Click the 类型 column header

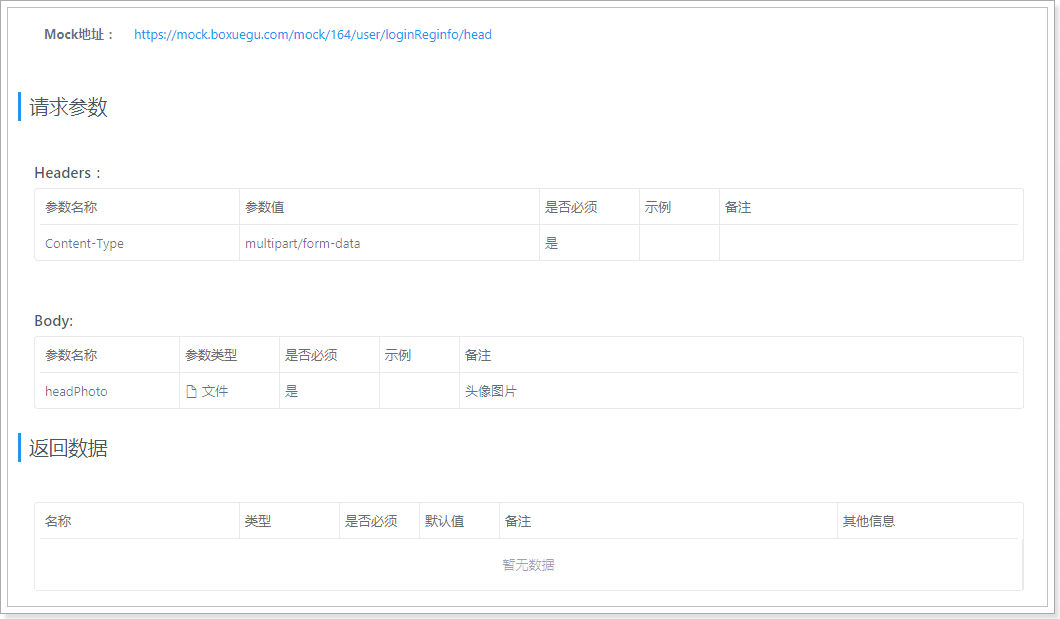coord(258,521)
